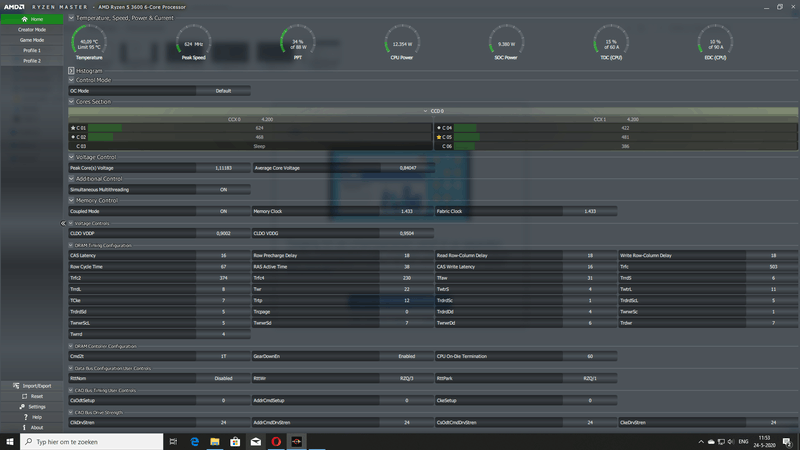The image size is (800, 450).
Task: Click the GearDownEn Enabled value
Action: 407,357
